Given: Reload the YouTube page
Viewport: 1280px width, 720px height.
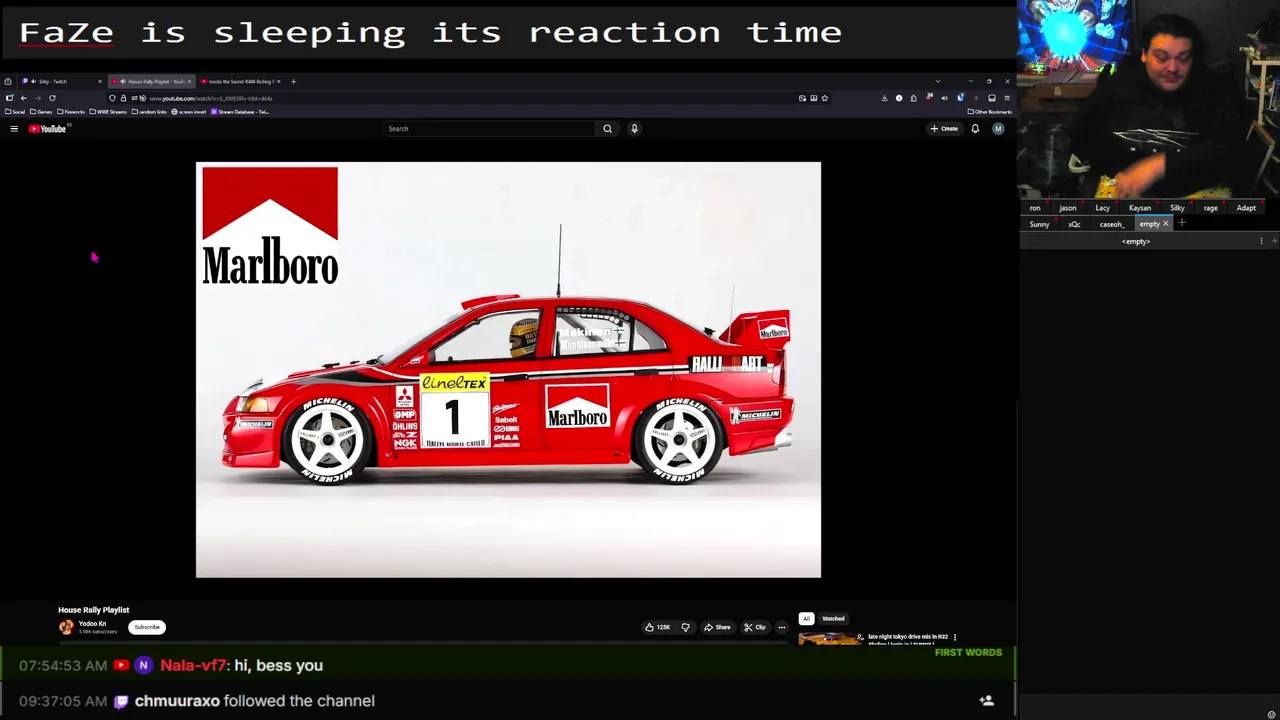Looking at the screenshot, I should pos(52,98).
